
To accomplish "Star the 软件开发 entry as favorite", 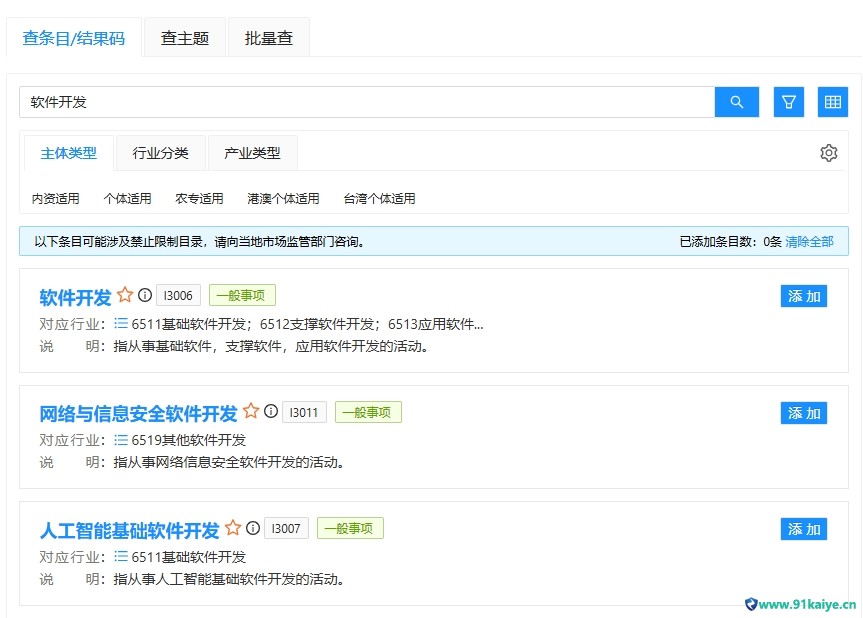I will point(125,295).
